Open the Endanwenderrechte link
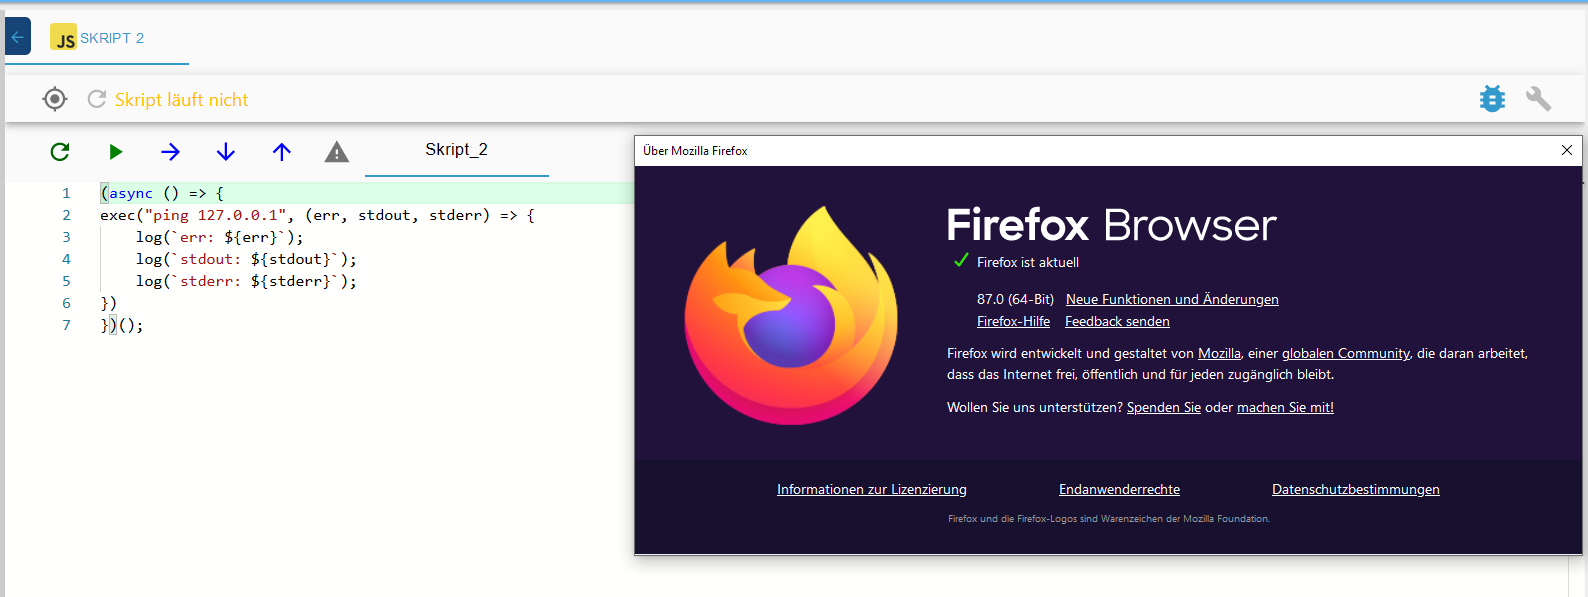1588x597 pixels. point(1119,489)
